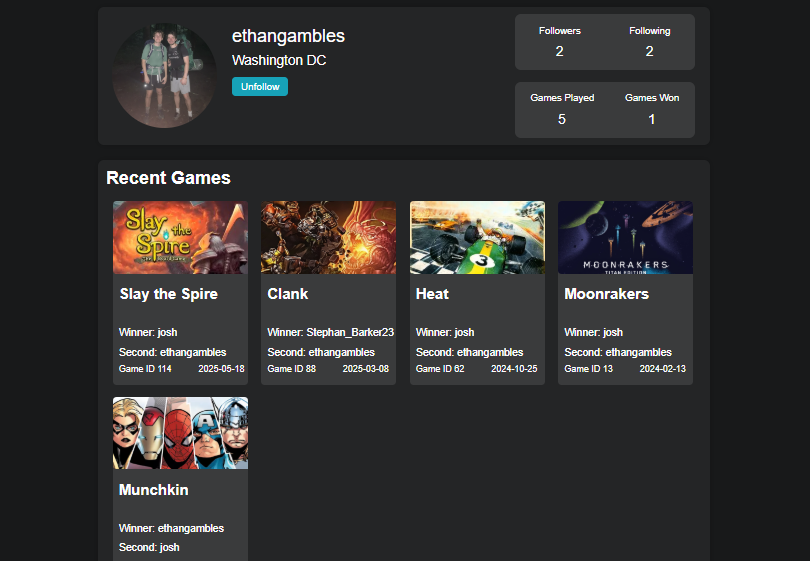Click Winner: Stephan_Barker23 on Clank card

click(331, 332)
